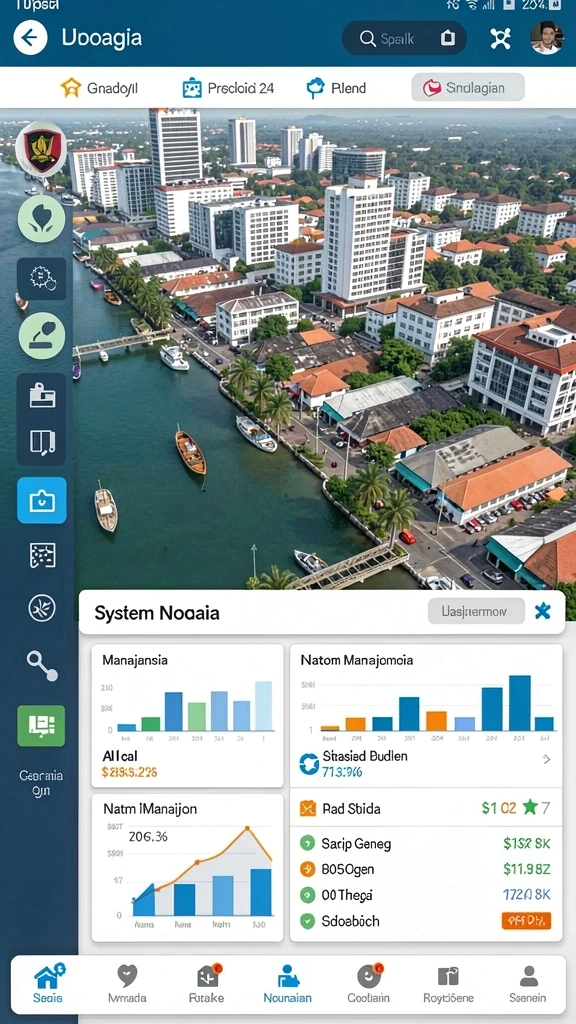Expand the Stasied Budlen row chevron

click(x=547, y=760)
